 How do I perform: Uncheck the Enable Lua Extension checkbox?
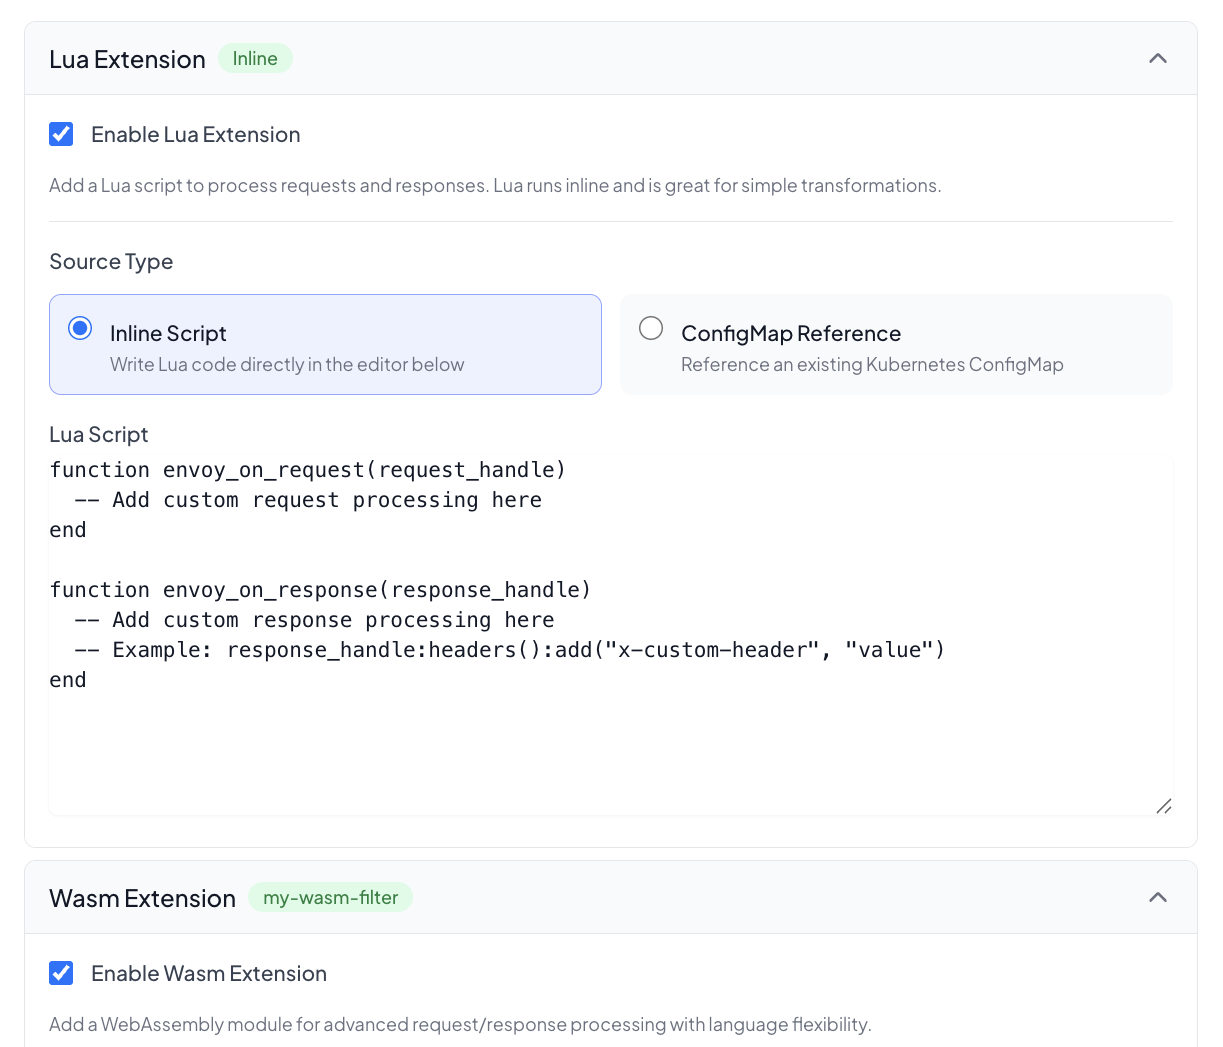[x=62, y=135]
